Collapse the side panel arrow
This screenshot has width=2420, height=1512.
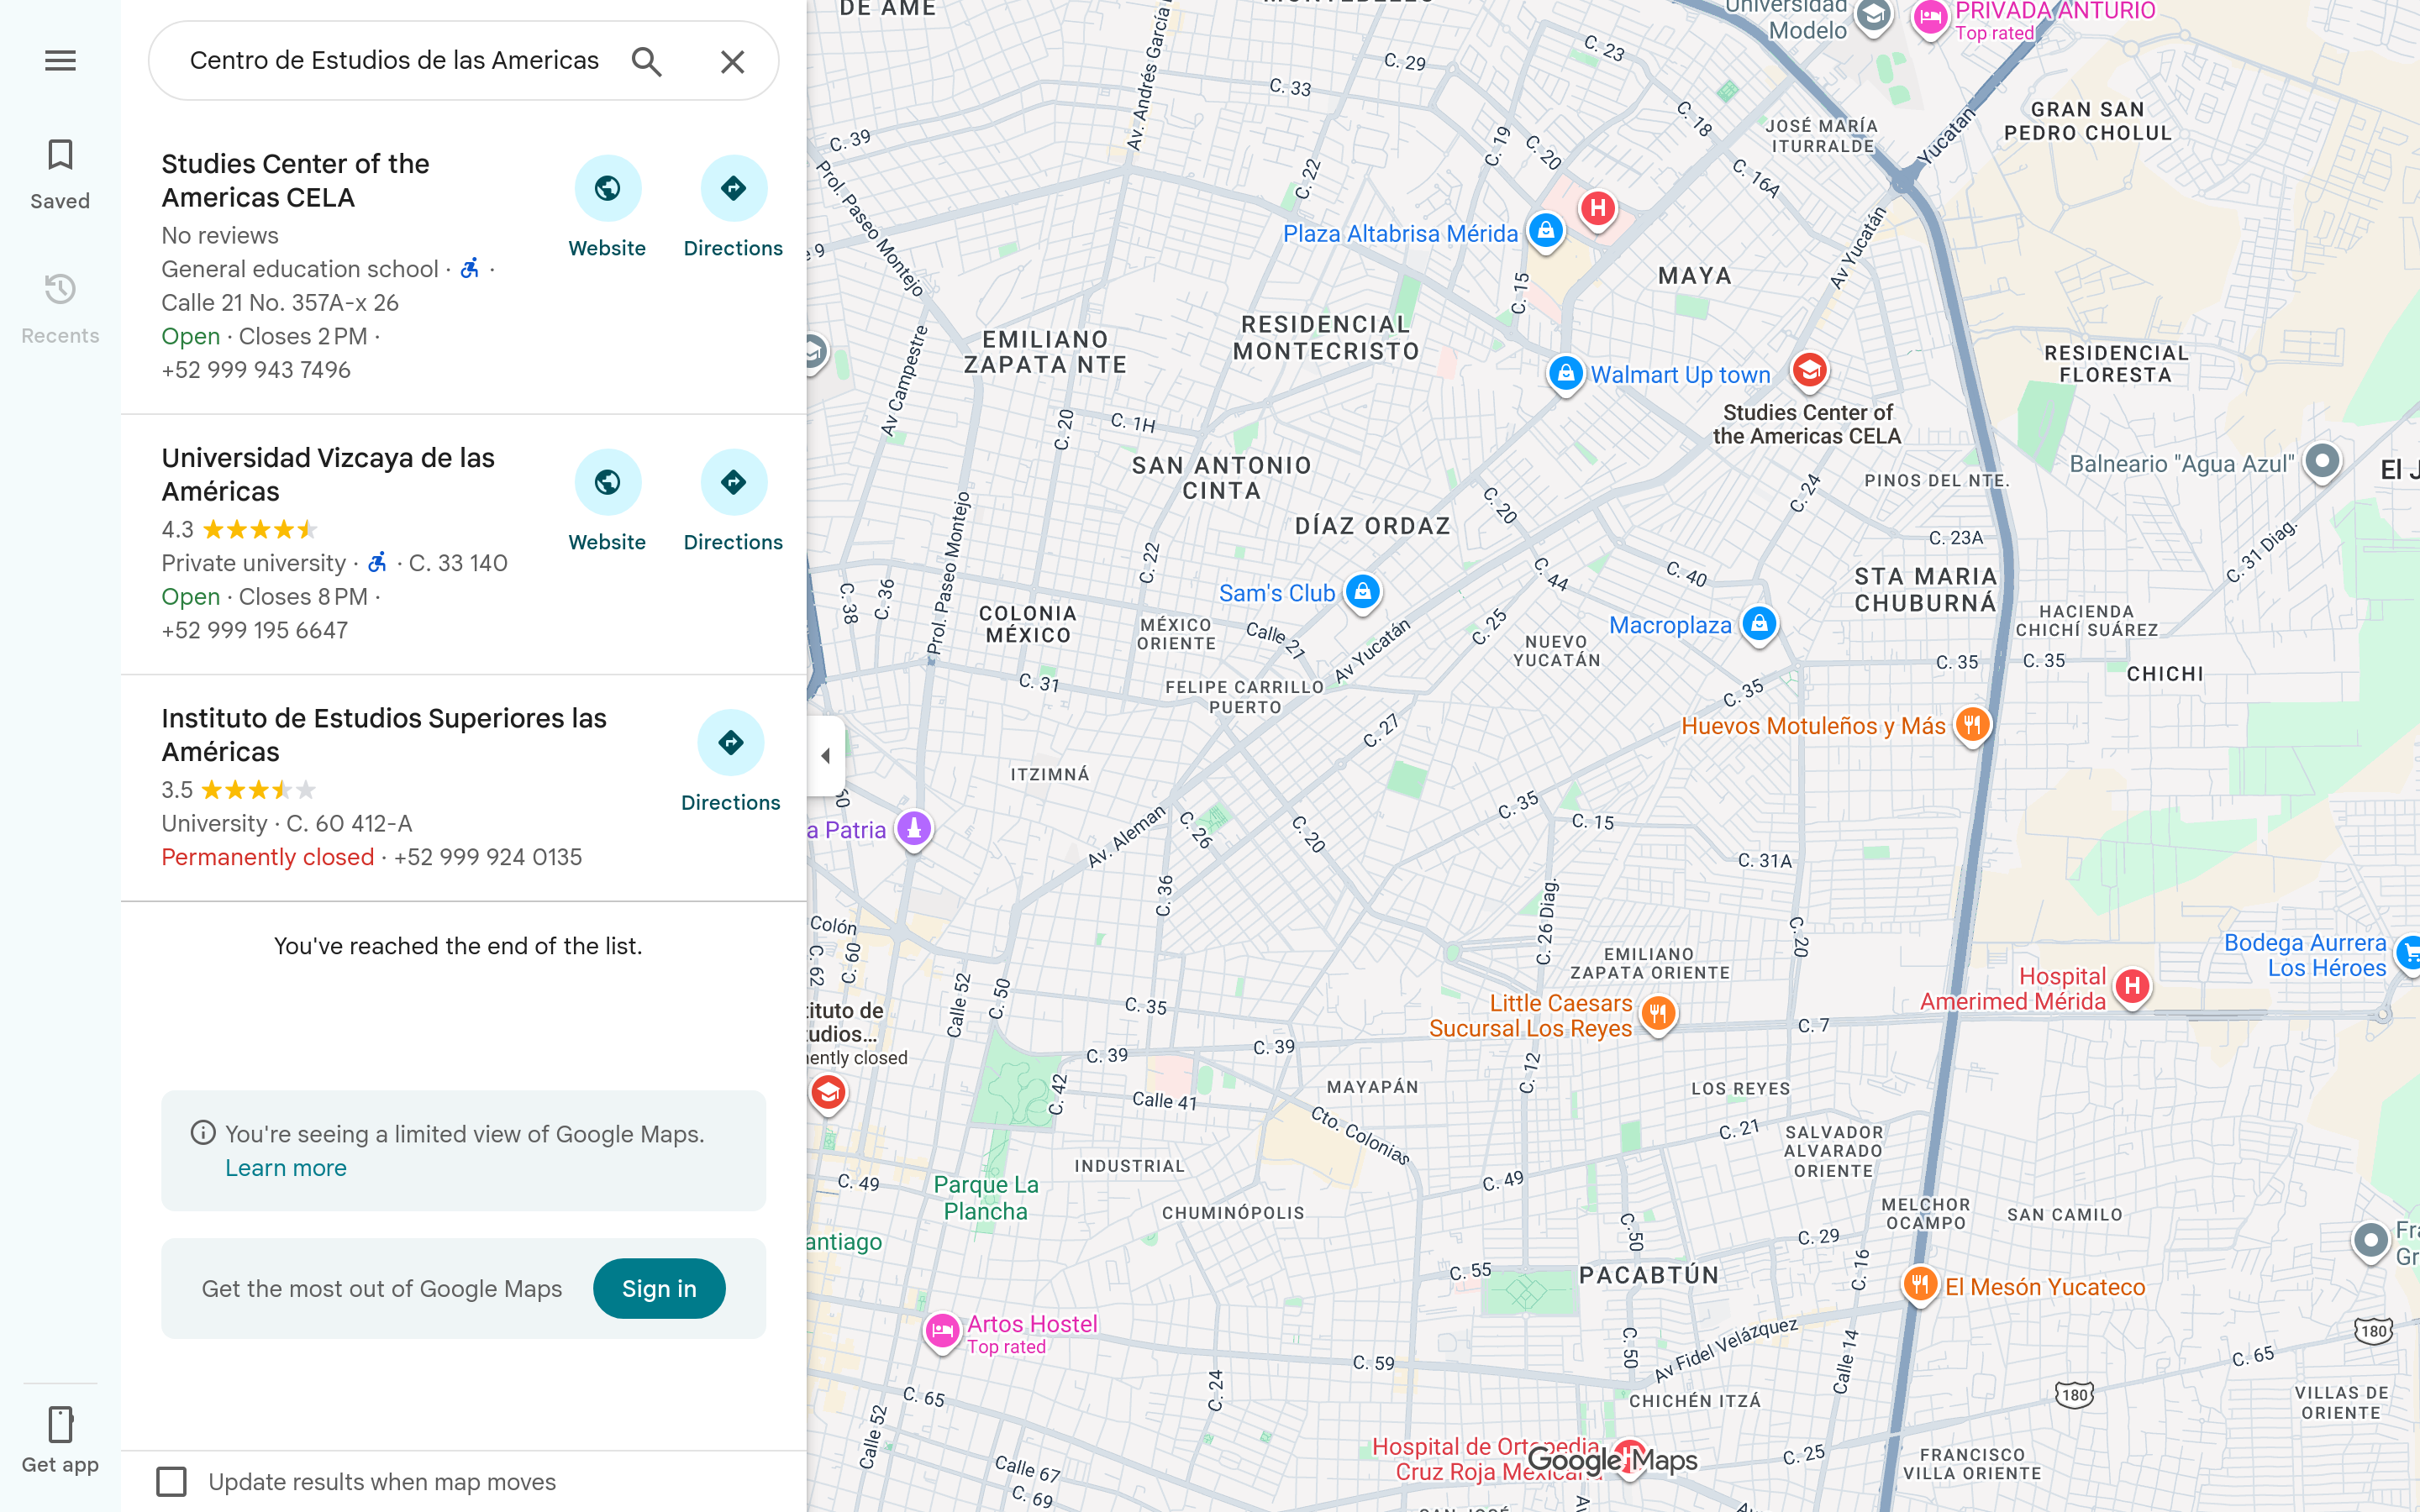click(x=826, y=756)
